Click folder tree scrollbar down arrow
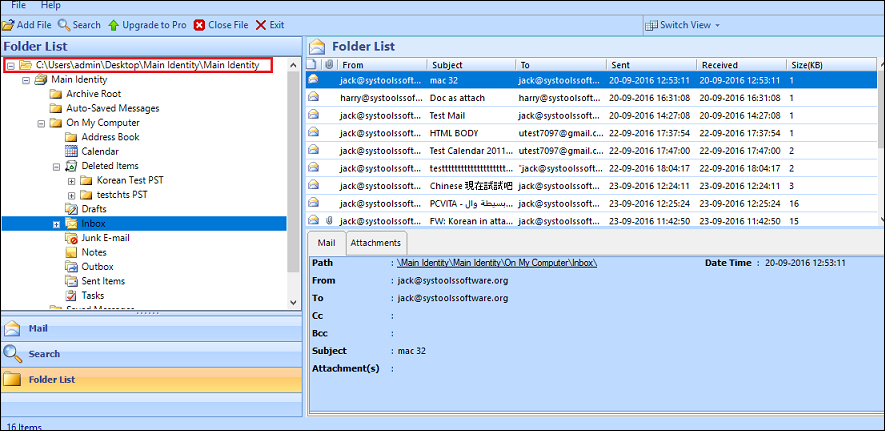The height and width of the screenshot is (431, 885). click(x=293, y=302)
